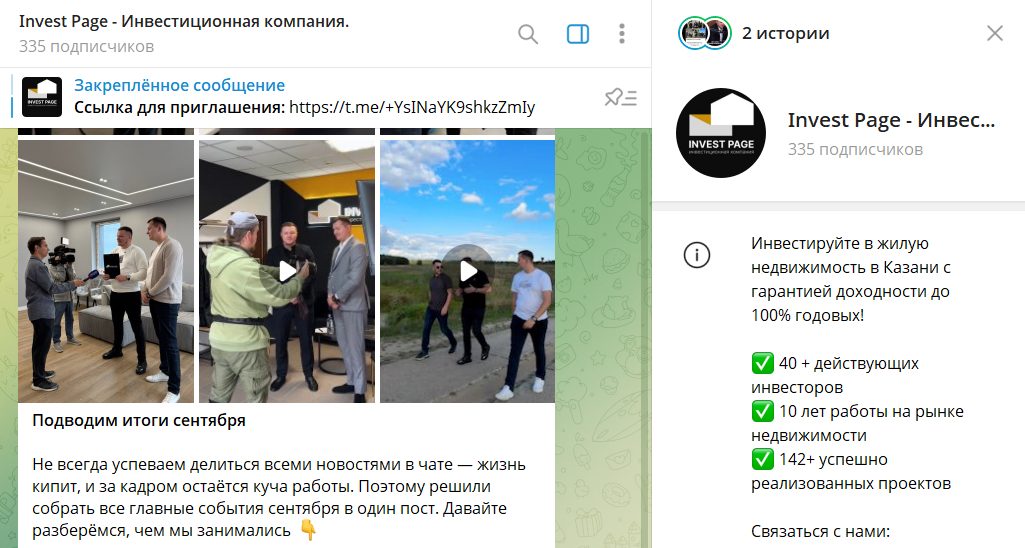Open the pinned invite link t.me

tap(412, 107)
